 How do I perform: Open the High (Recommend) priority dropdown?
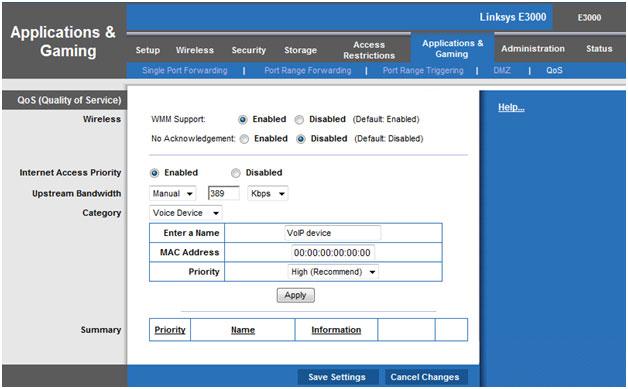point(333,272)
